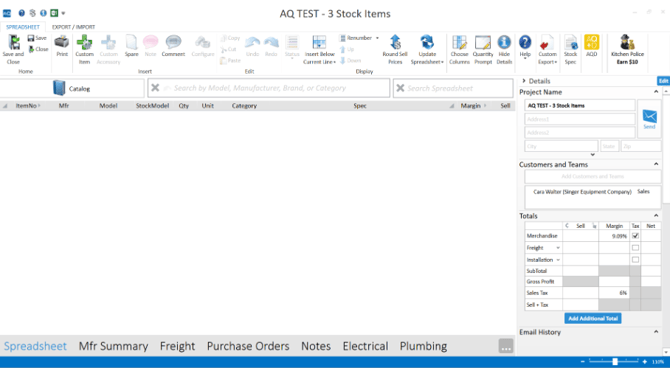This screenshot has height=368, width=670.
Task: Close the project via Close ribbon button
Action: [x=38, y=49]
